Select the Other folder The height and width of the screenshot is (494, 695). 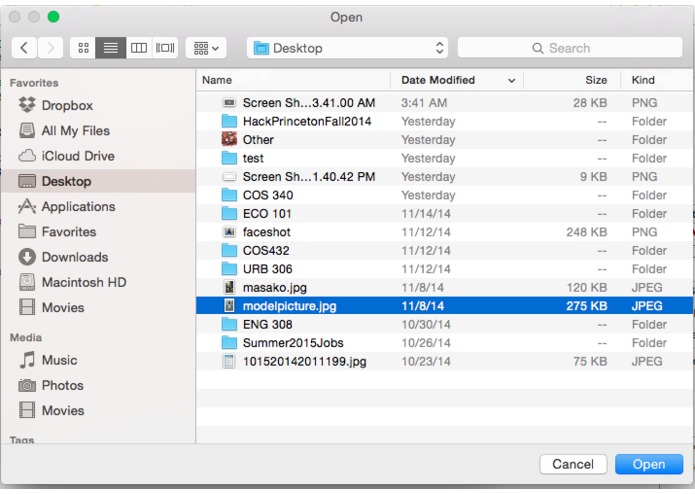tap(445, 140)
